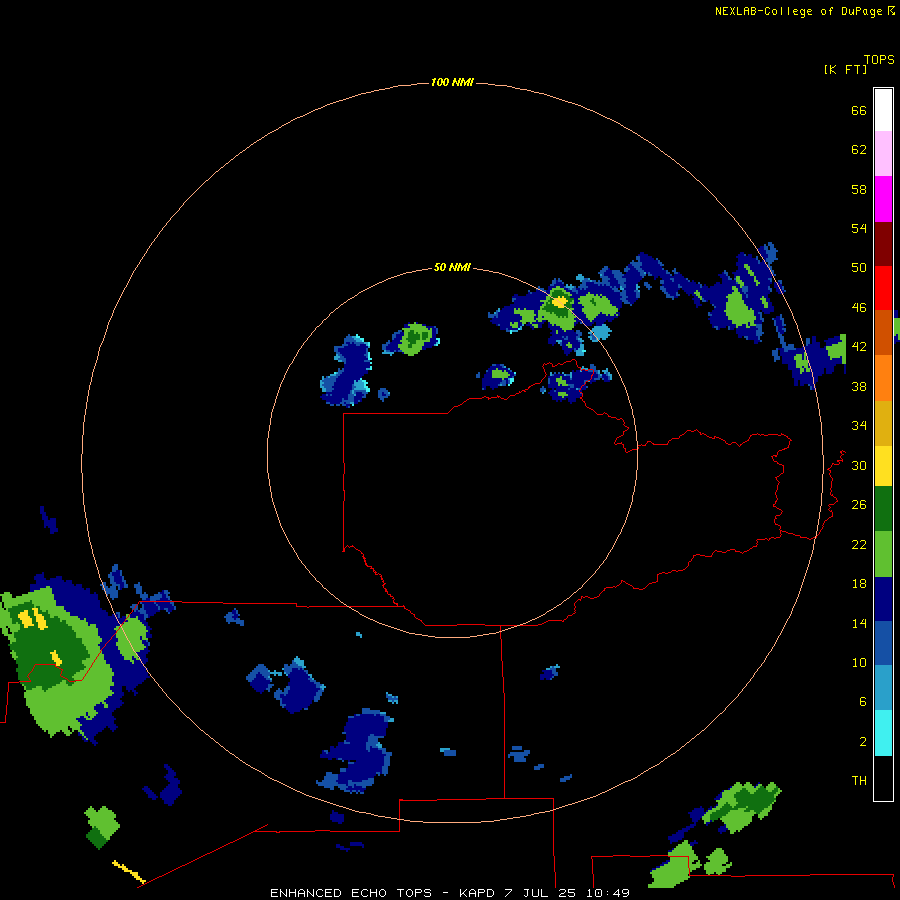Click the 50 NMI range ring label
This screenshot has height=900, width=900.
point(452,267)
